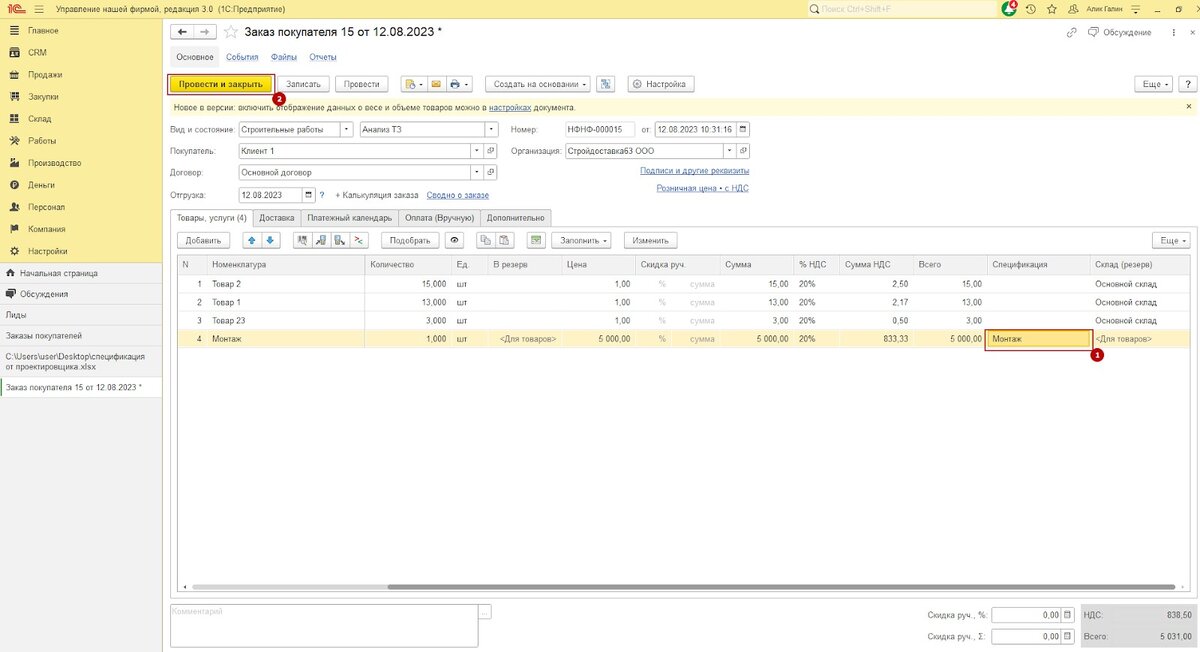
Task: Send document by email envelope icon
Action: [x=436, y=85]
